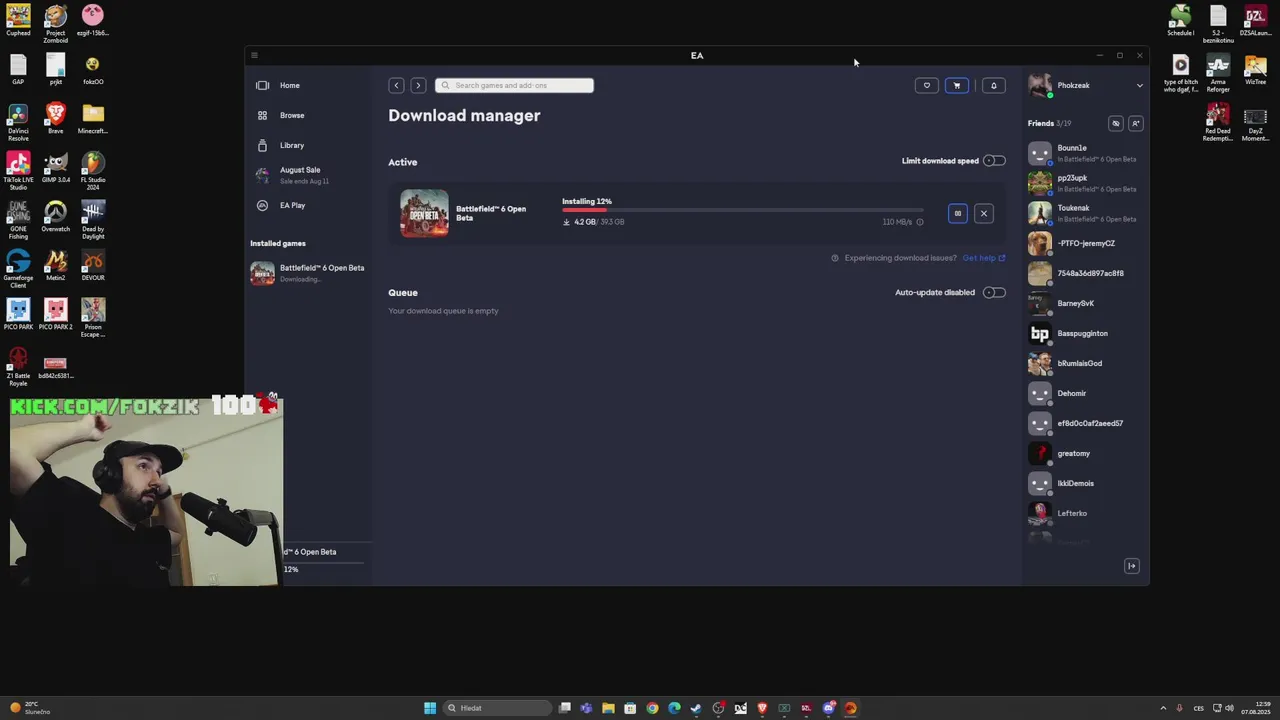Select Red Dead Redemption desktop icon
Viewport: 1280px width, 720px height.
pyautogui.click(x=1218, y=124)
